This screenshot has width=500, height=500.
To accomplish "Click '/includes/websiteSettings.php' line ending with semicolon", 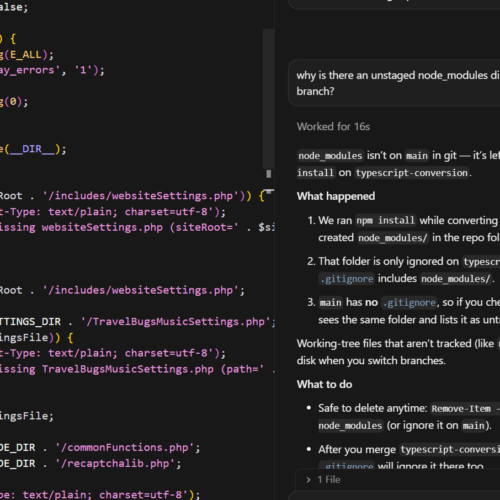I will tap(122, 290).
